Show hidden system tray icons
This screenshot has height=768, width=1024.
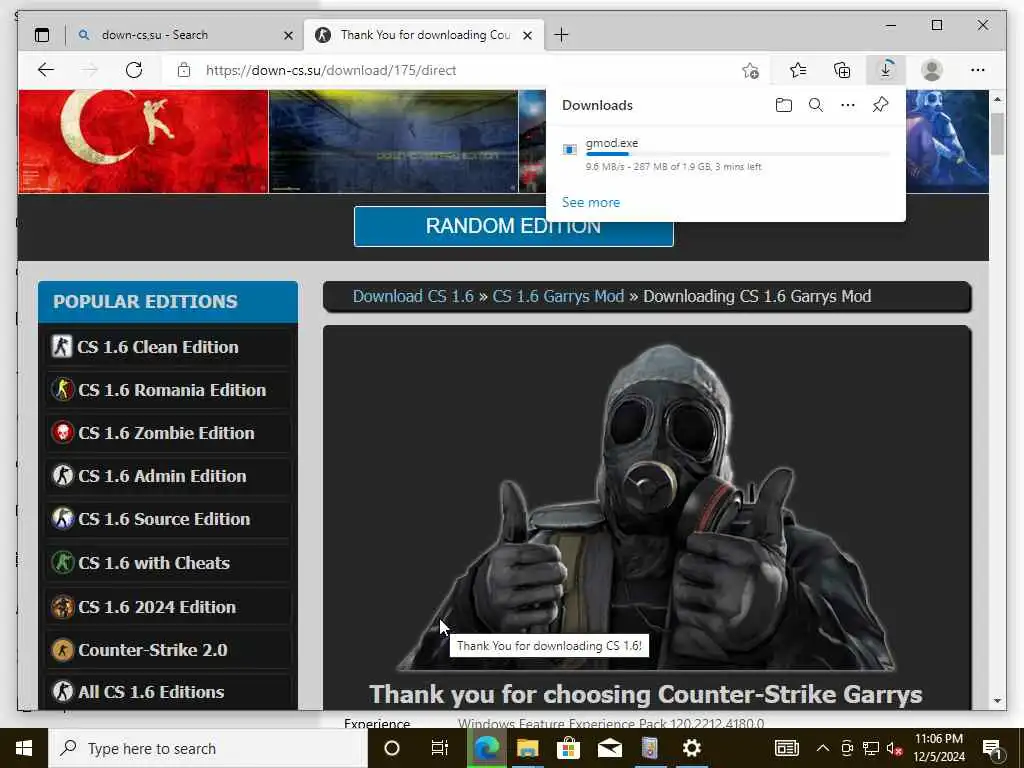point(823,748)
